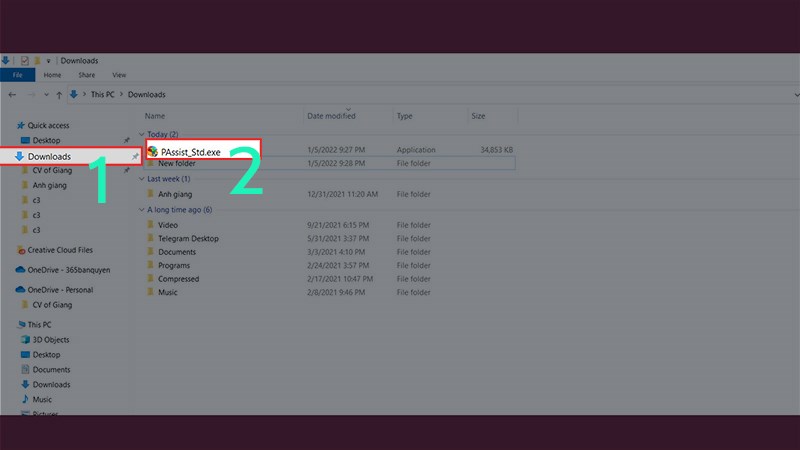
Task: Open pinned CV of Giang under Quick access
Action: 52,170
